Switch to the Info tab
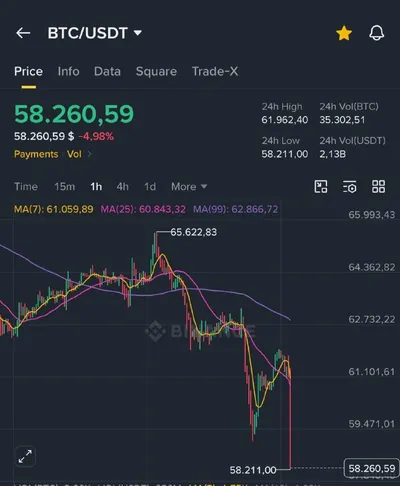The width and height of the screenshot is (400, 486). (x=68, y=71)
